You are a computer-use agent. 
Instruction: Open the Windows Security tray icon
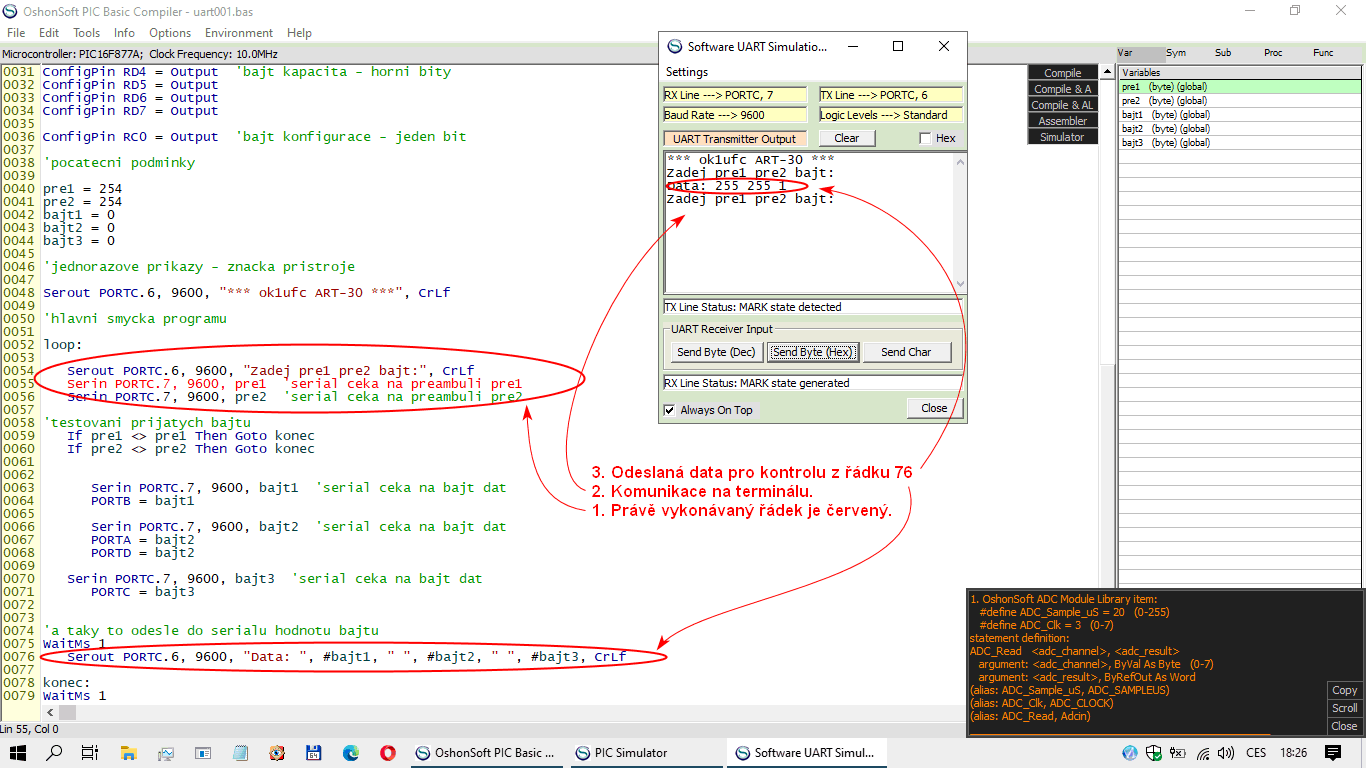pyautogui.click(x=1154, y=753)
